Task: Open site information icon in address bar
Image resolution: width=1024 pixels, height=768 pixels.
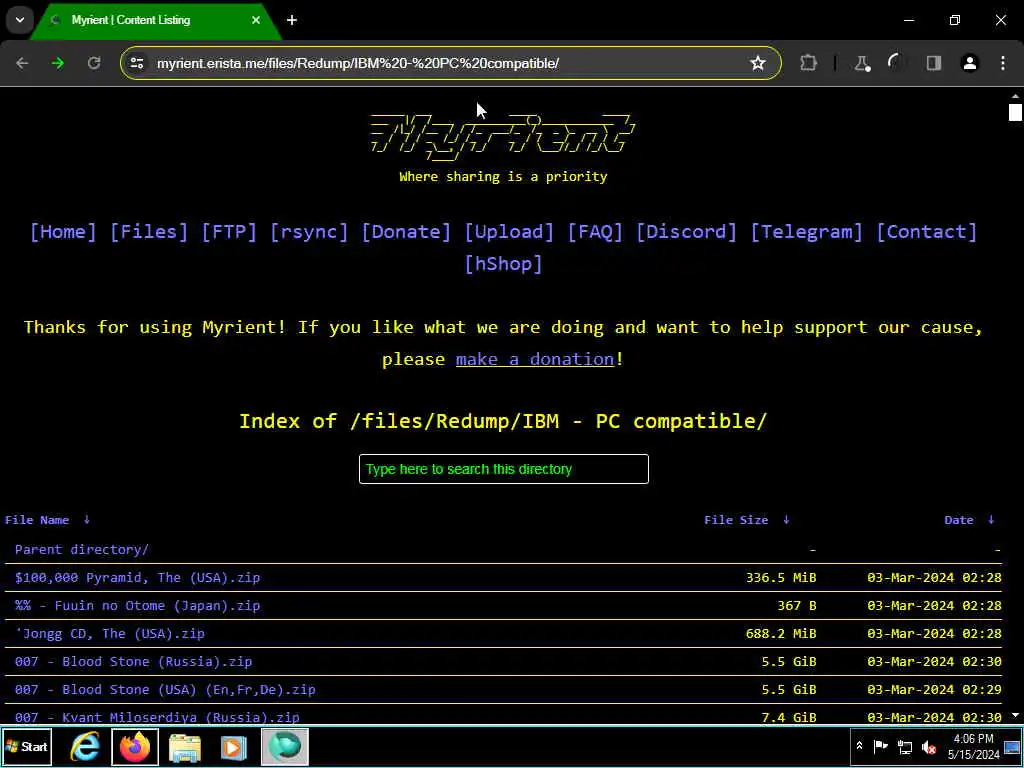Action: pyautogui.click(x=137, y=63)
